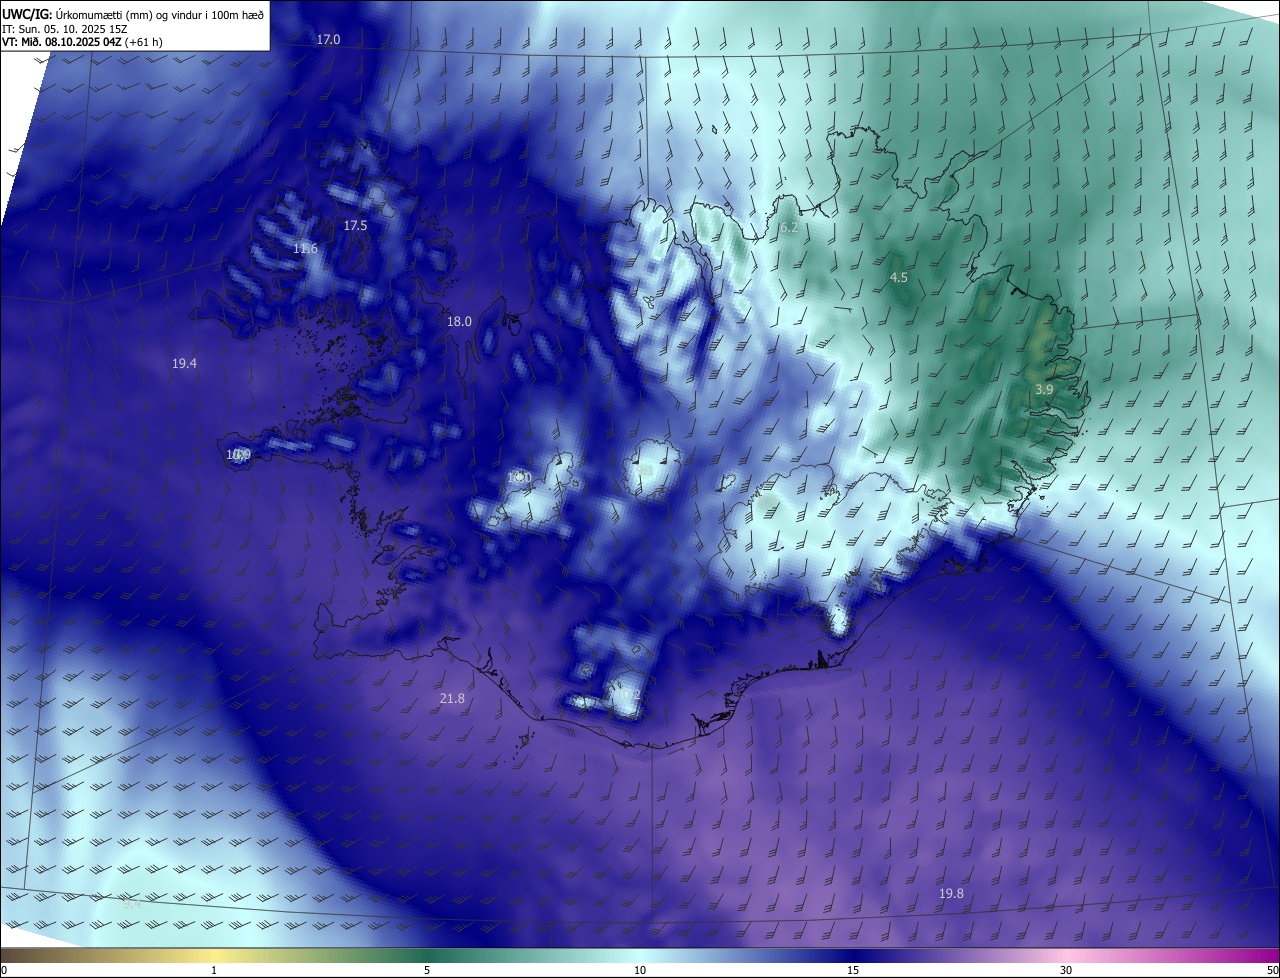Screen dimensions: 1280x978
Task: Select the 19.8 reading in the southeast ocean
Action: 951,893
